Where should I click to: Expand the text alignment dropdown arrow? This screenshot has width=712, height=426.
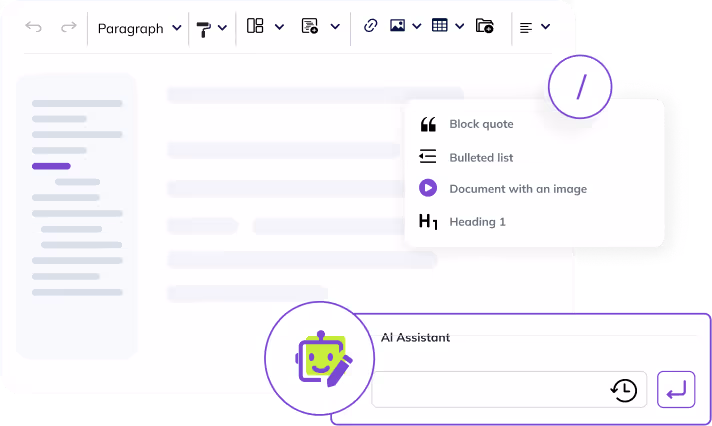[546, 28]
